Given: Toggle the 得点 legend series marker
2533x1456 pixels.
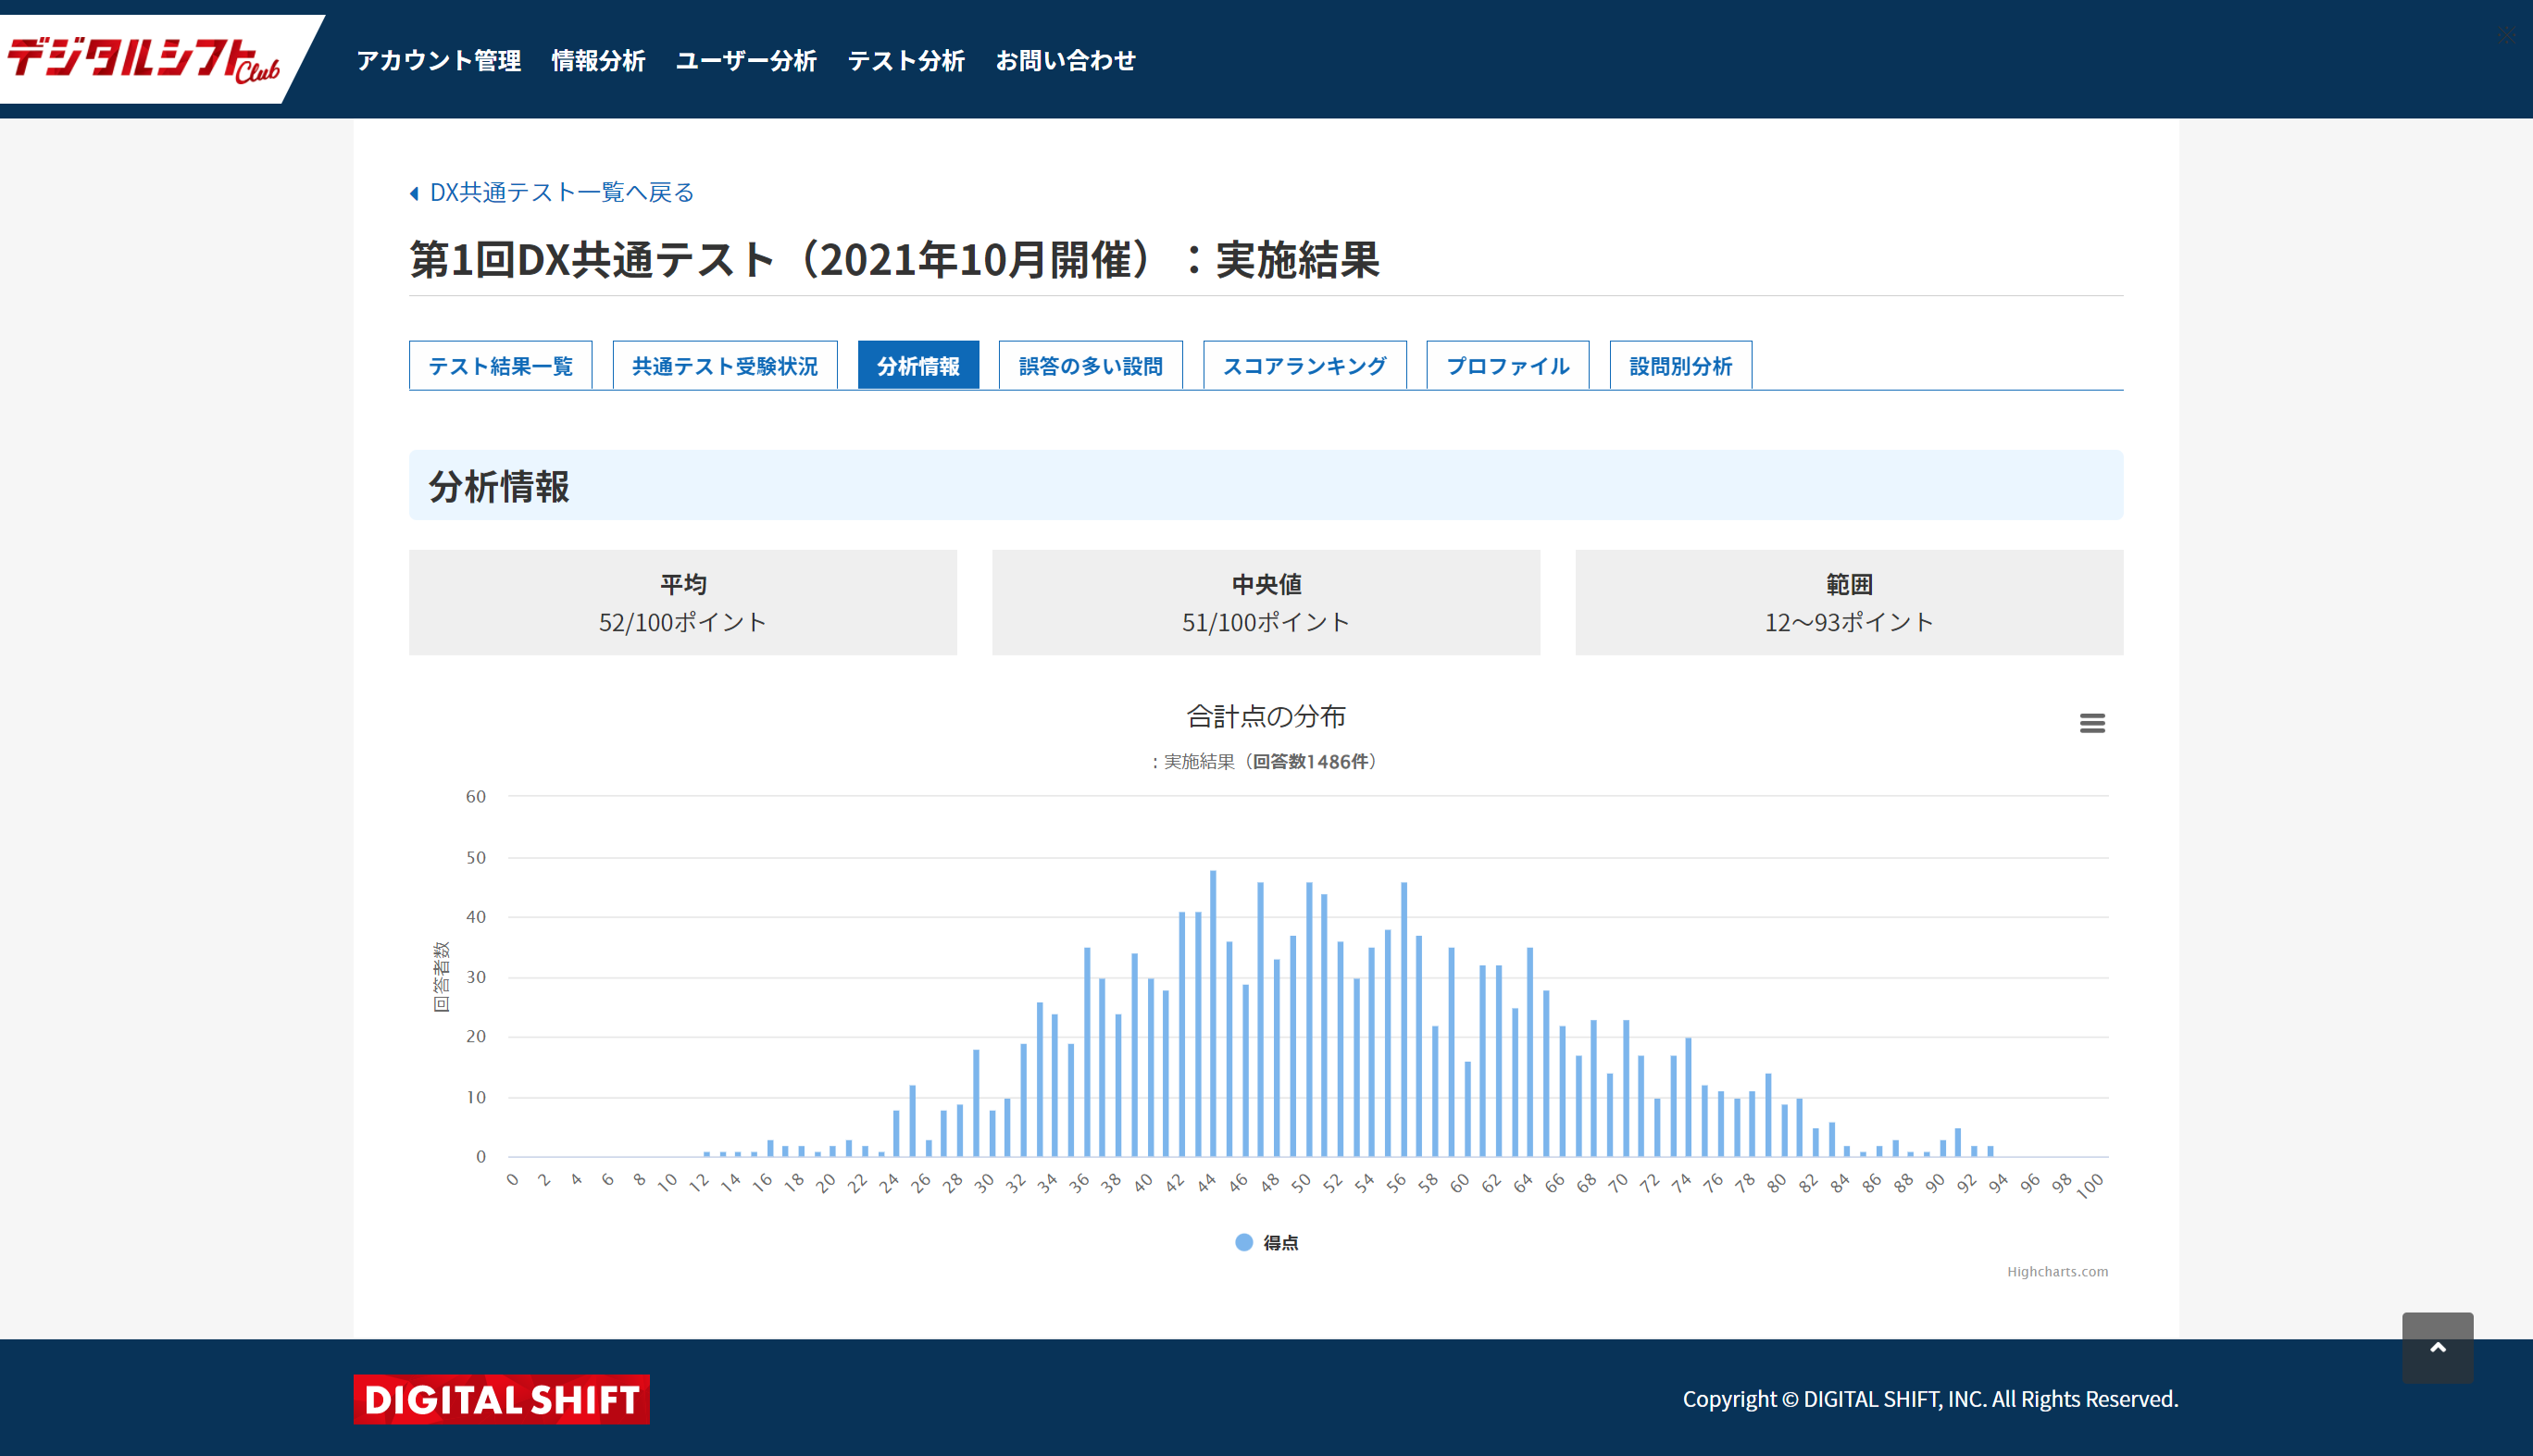Looking at the screenshot, I should (1244, 1242).
